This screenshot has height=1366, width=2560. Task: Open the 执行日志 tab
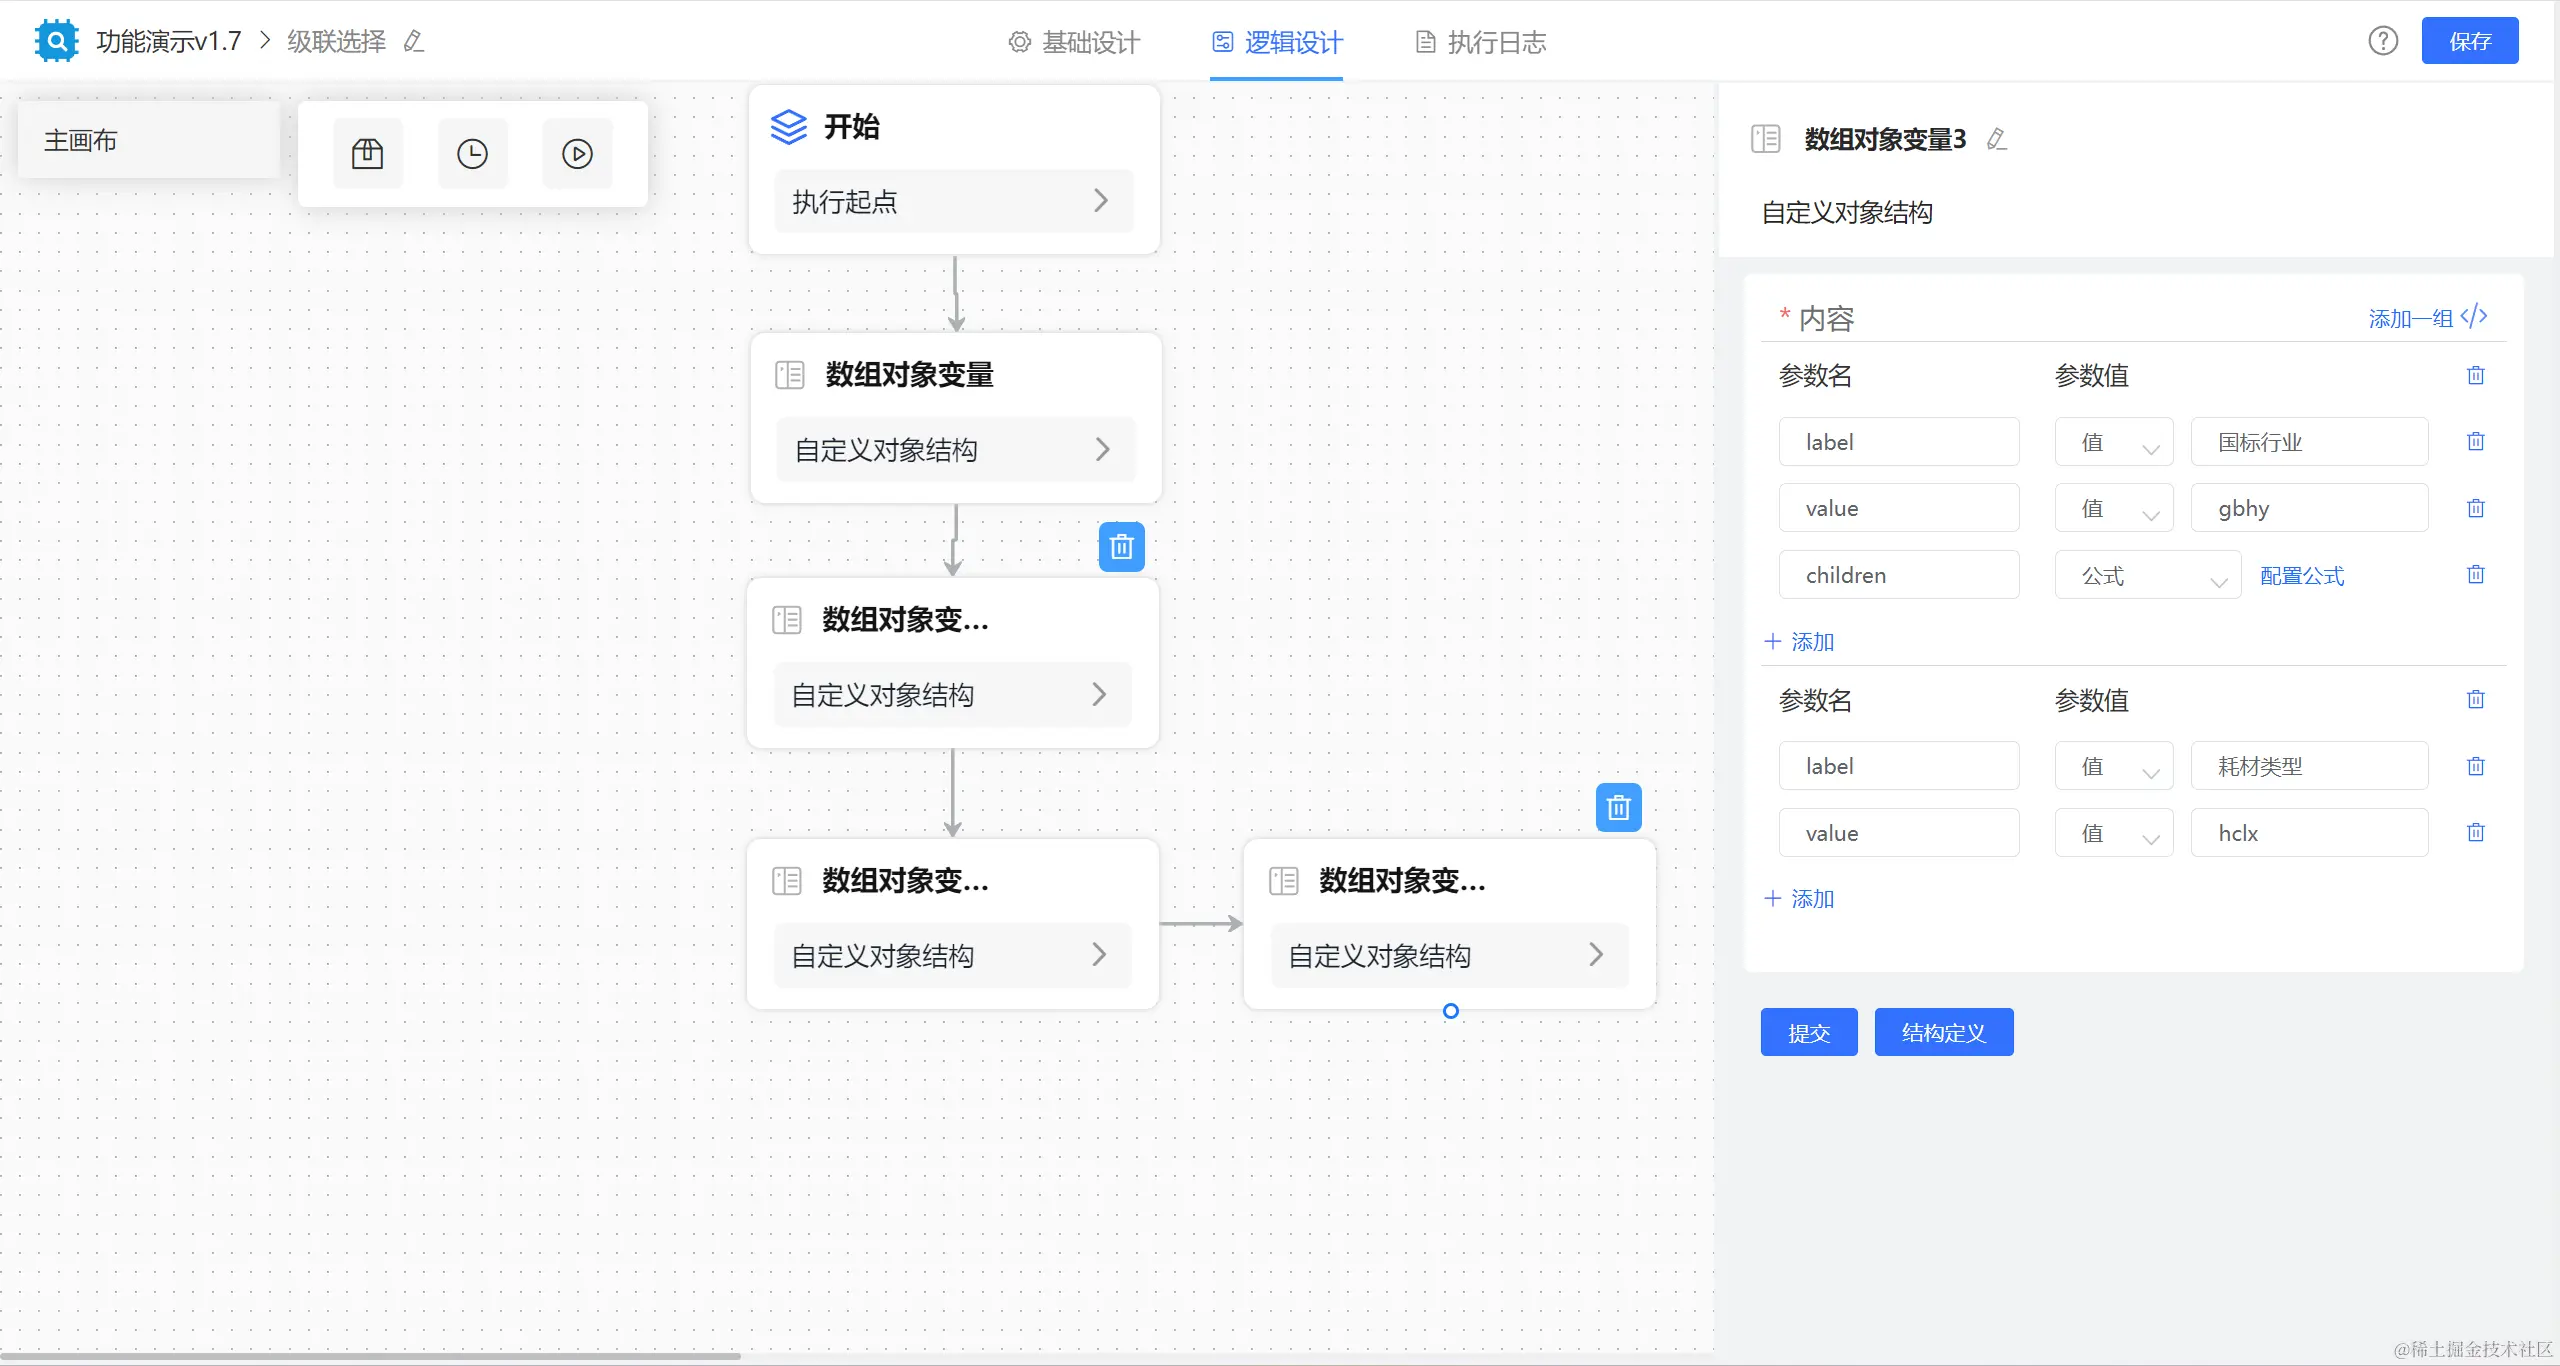pyautogui.click(x=1481, y=42)
